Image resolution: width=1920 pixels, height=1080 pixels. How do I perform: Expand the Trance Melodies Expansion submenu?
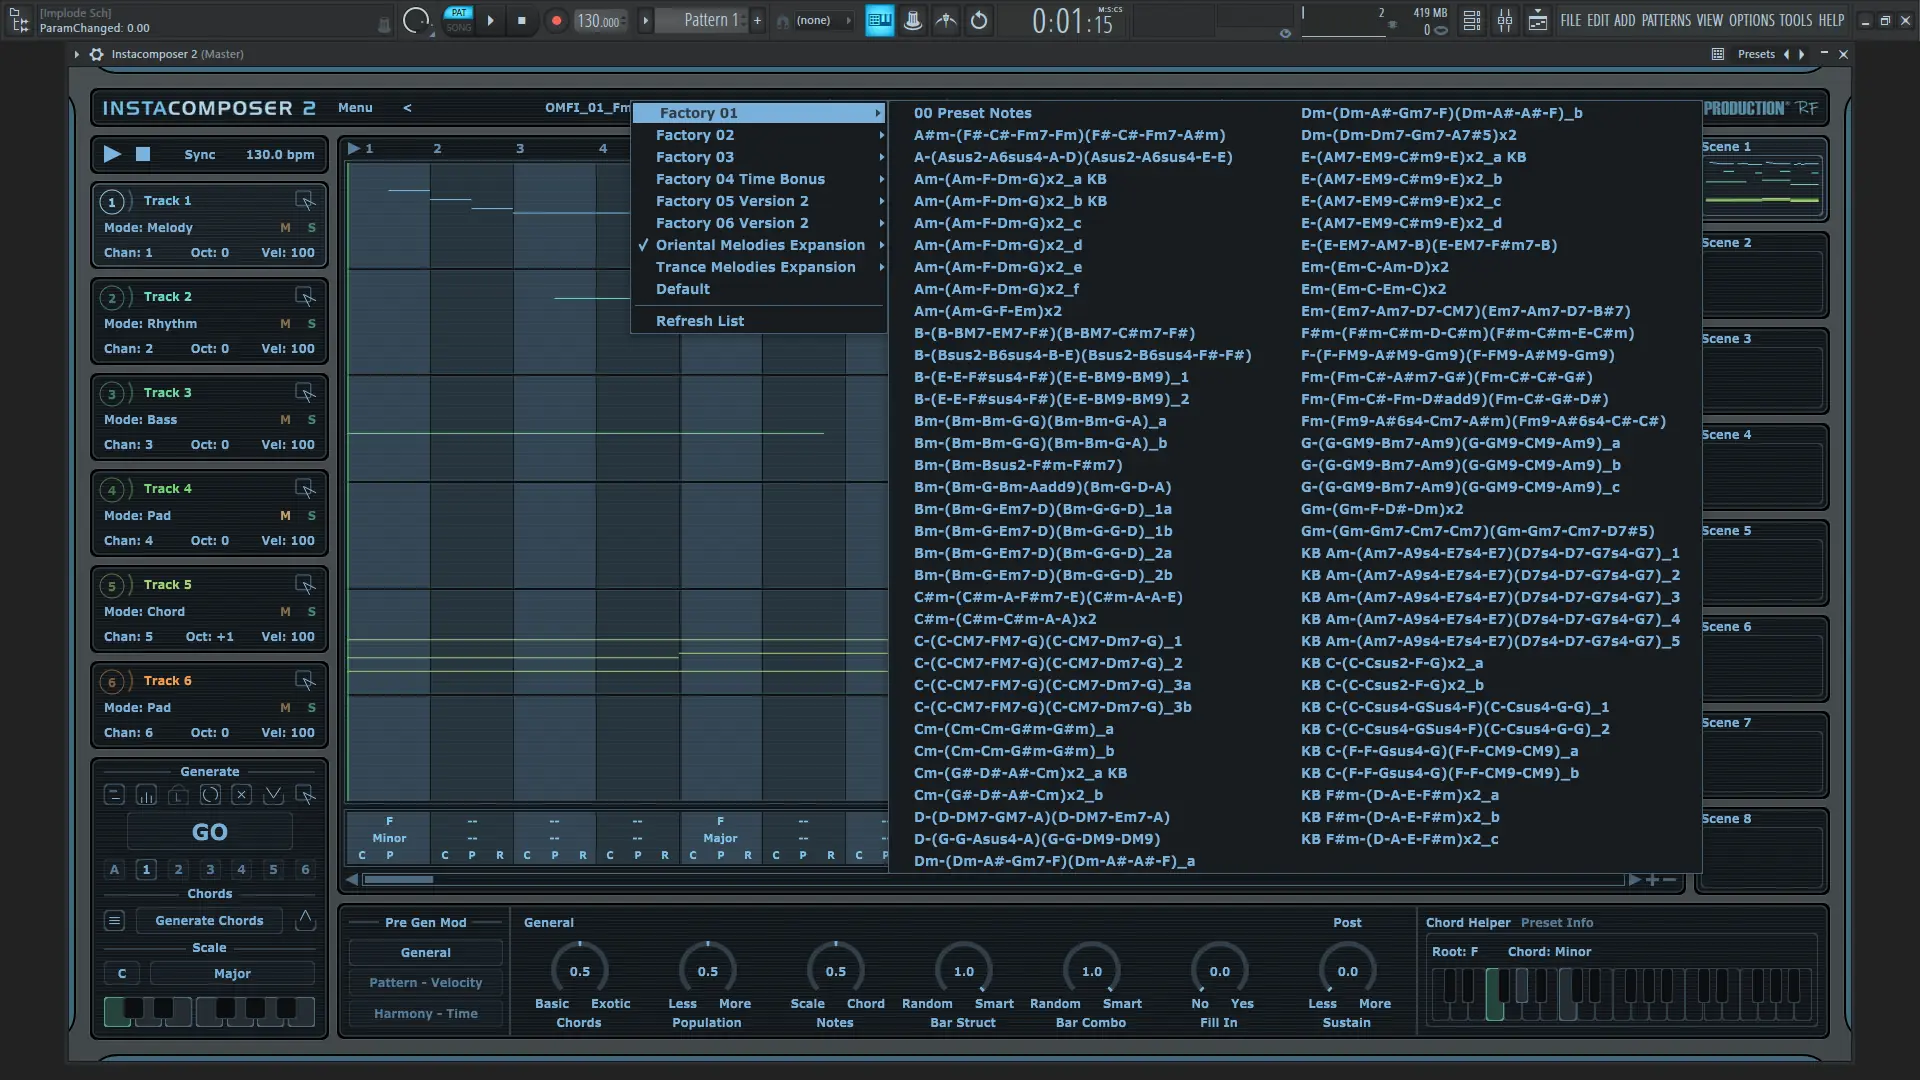tap(756, 267)
